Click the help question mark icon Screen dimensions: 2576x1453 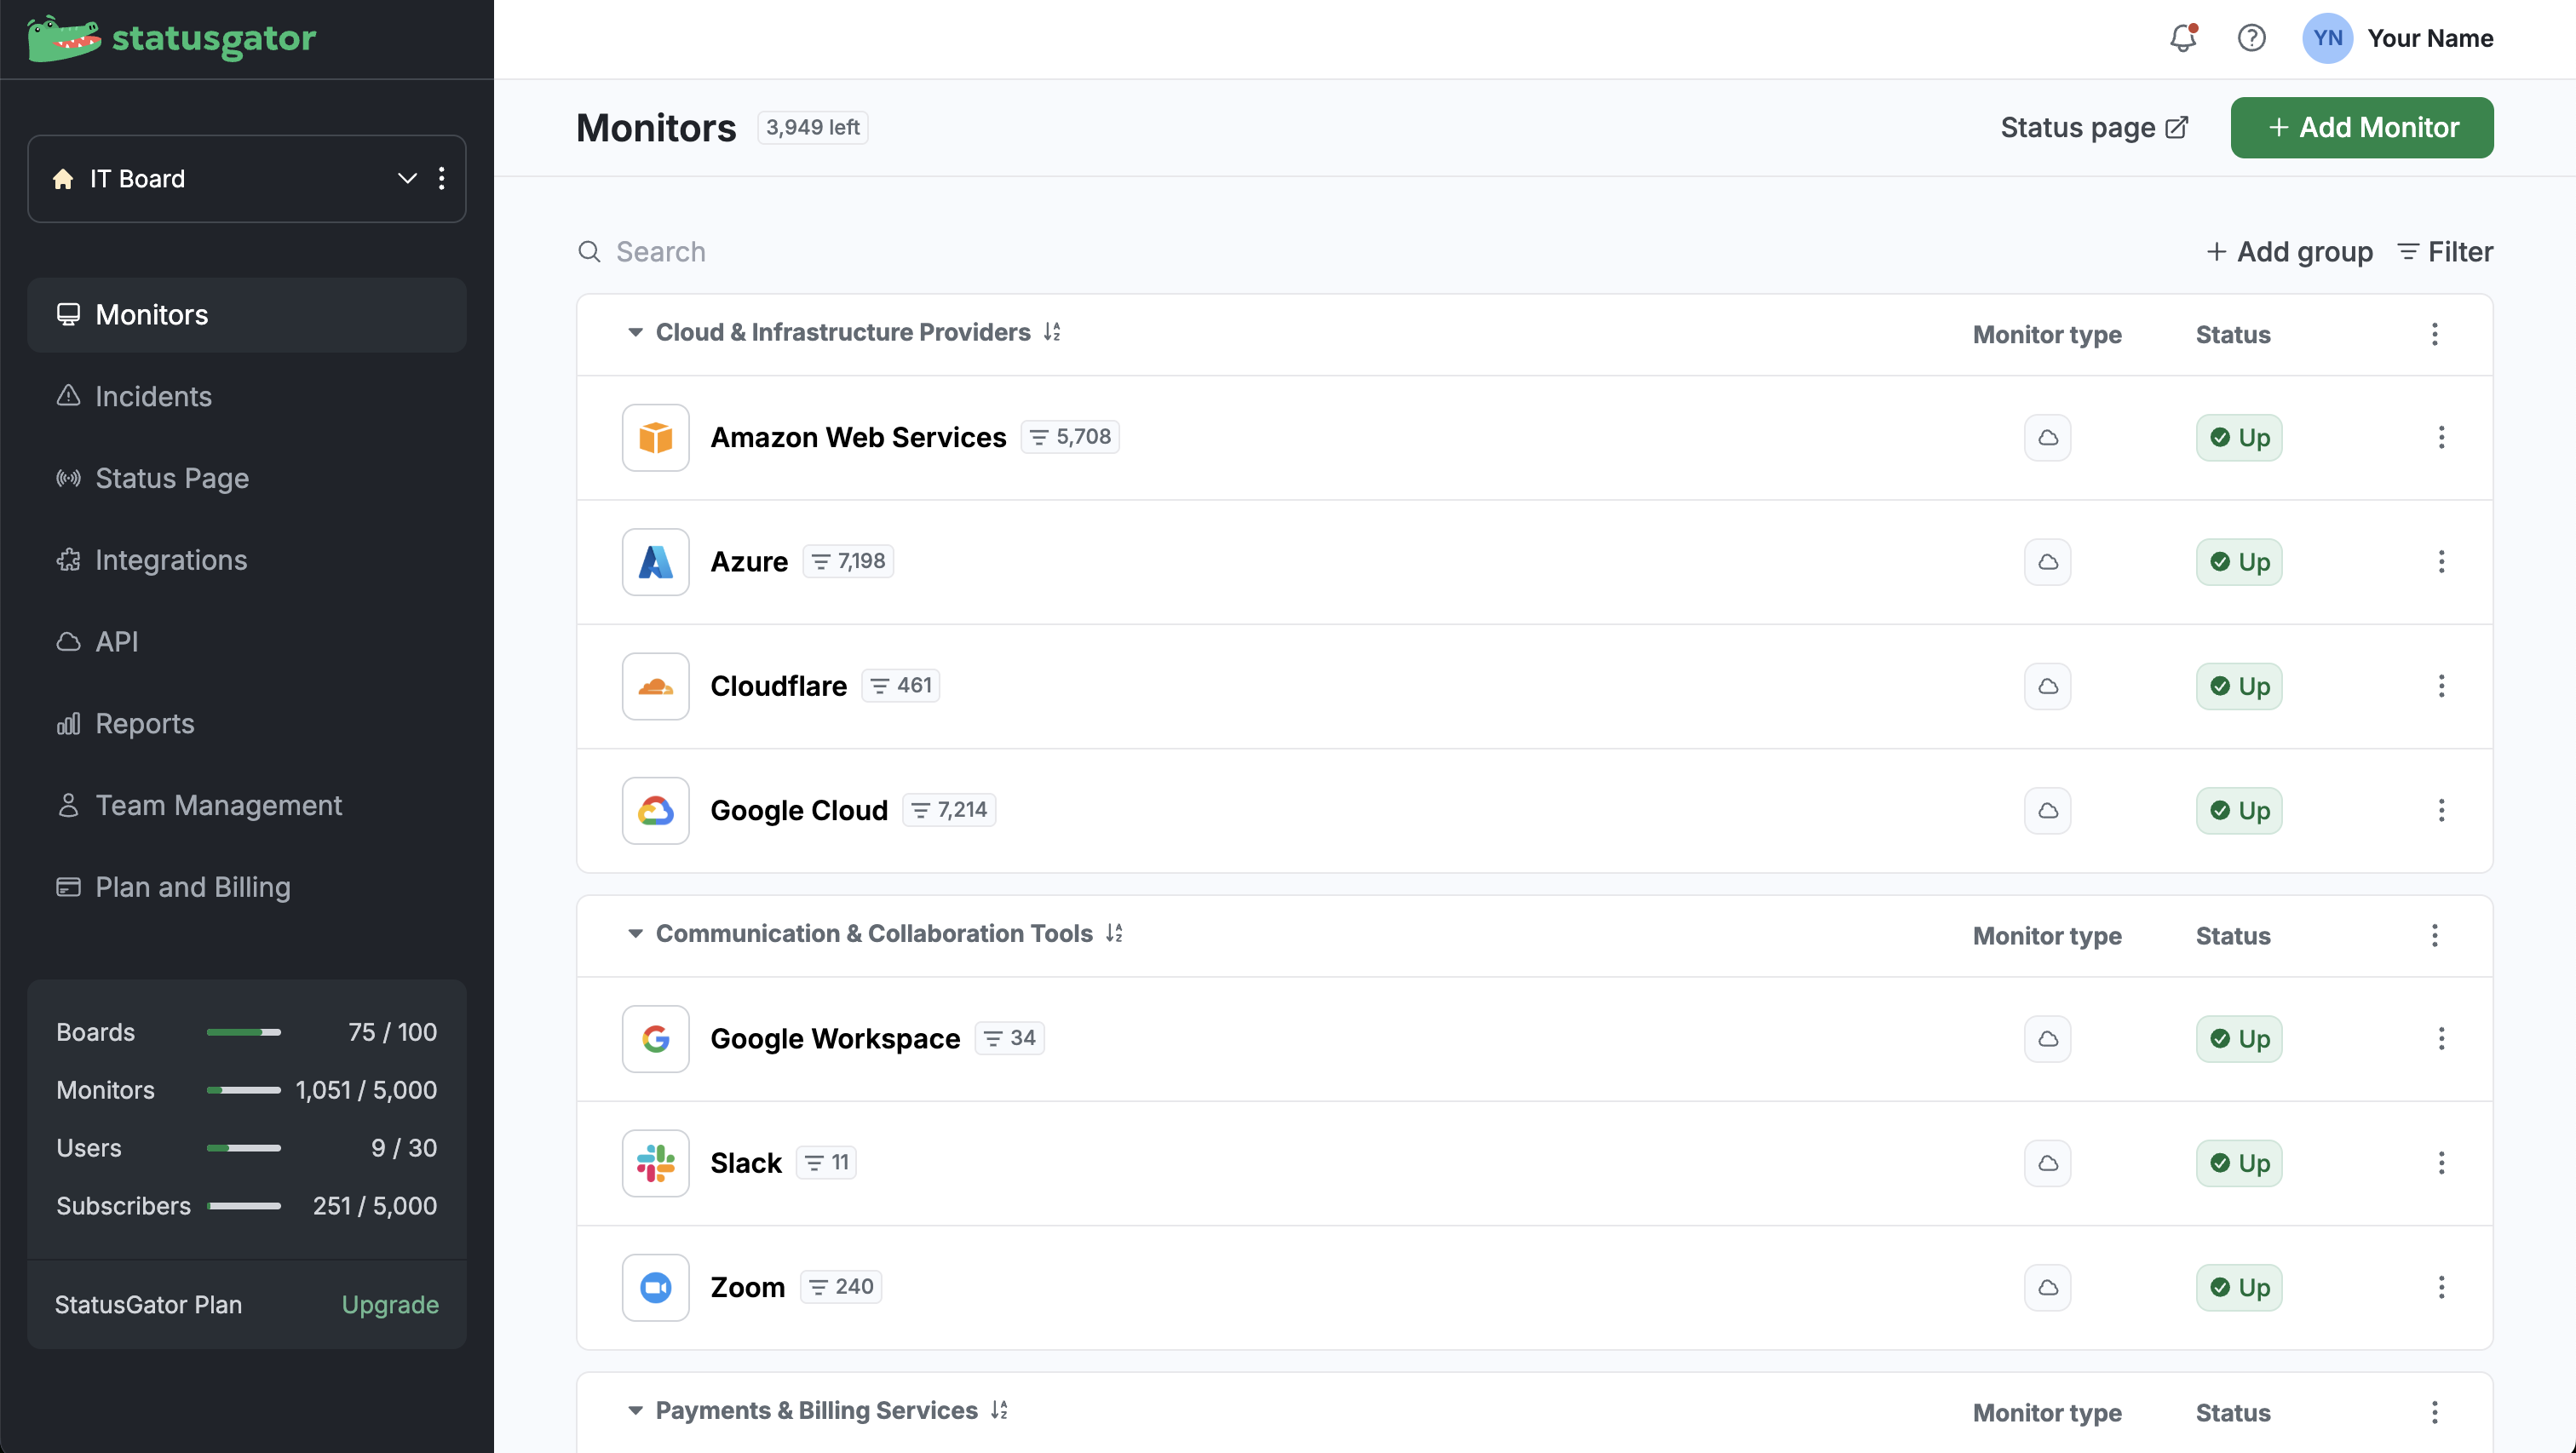pos(2251,38)
